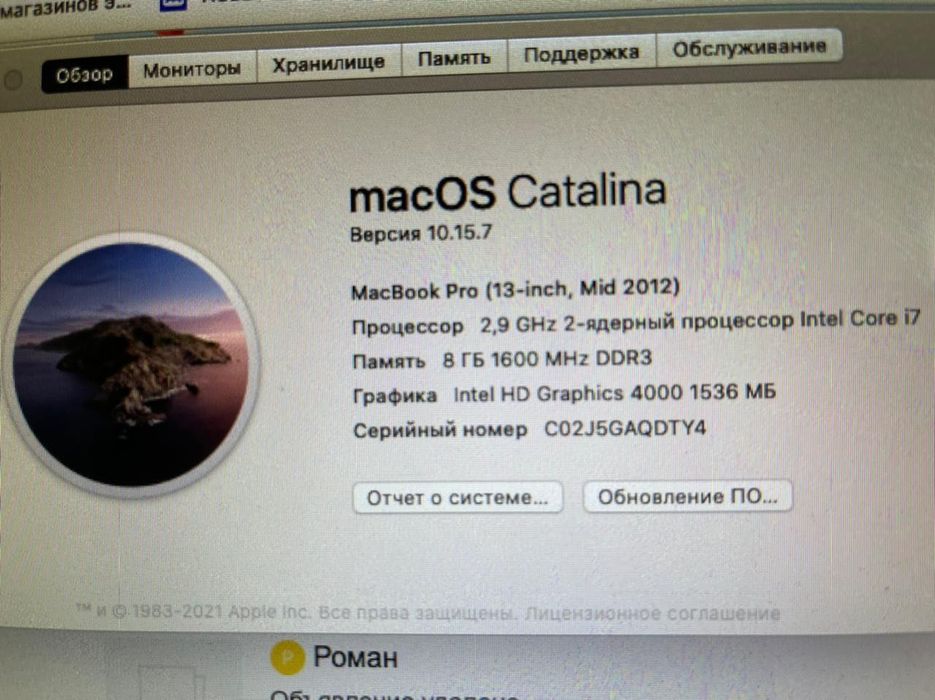Open the Поддержка tab

581,53
